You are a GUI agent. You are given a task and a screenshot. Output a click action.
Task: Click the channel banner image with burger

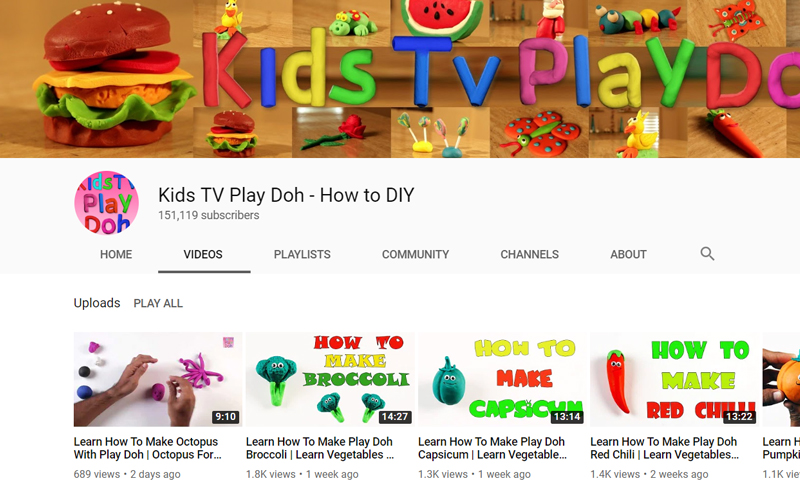coord(400,79)
